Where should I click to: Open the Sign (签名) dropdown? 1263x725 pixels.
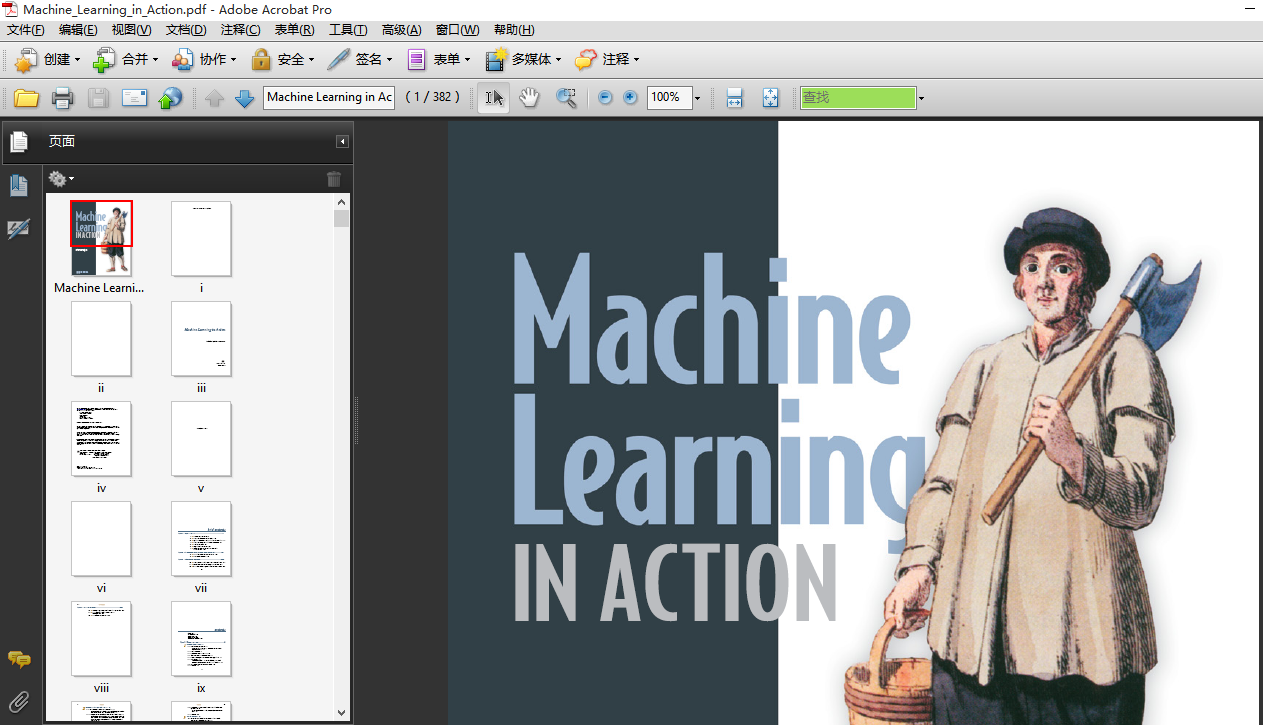click(360, 60)
